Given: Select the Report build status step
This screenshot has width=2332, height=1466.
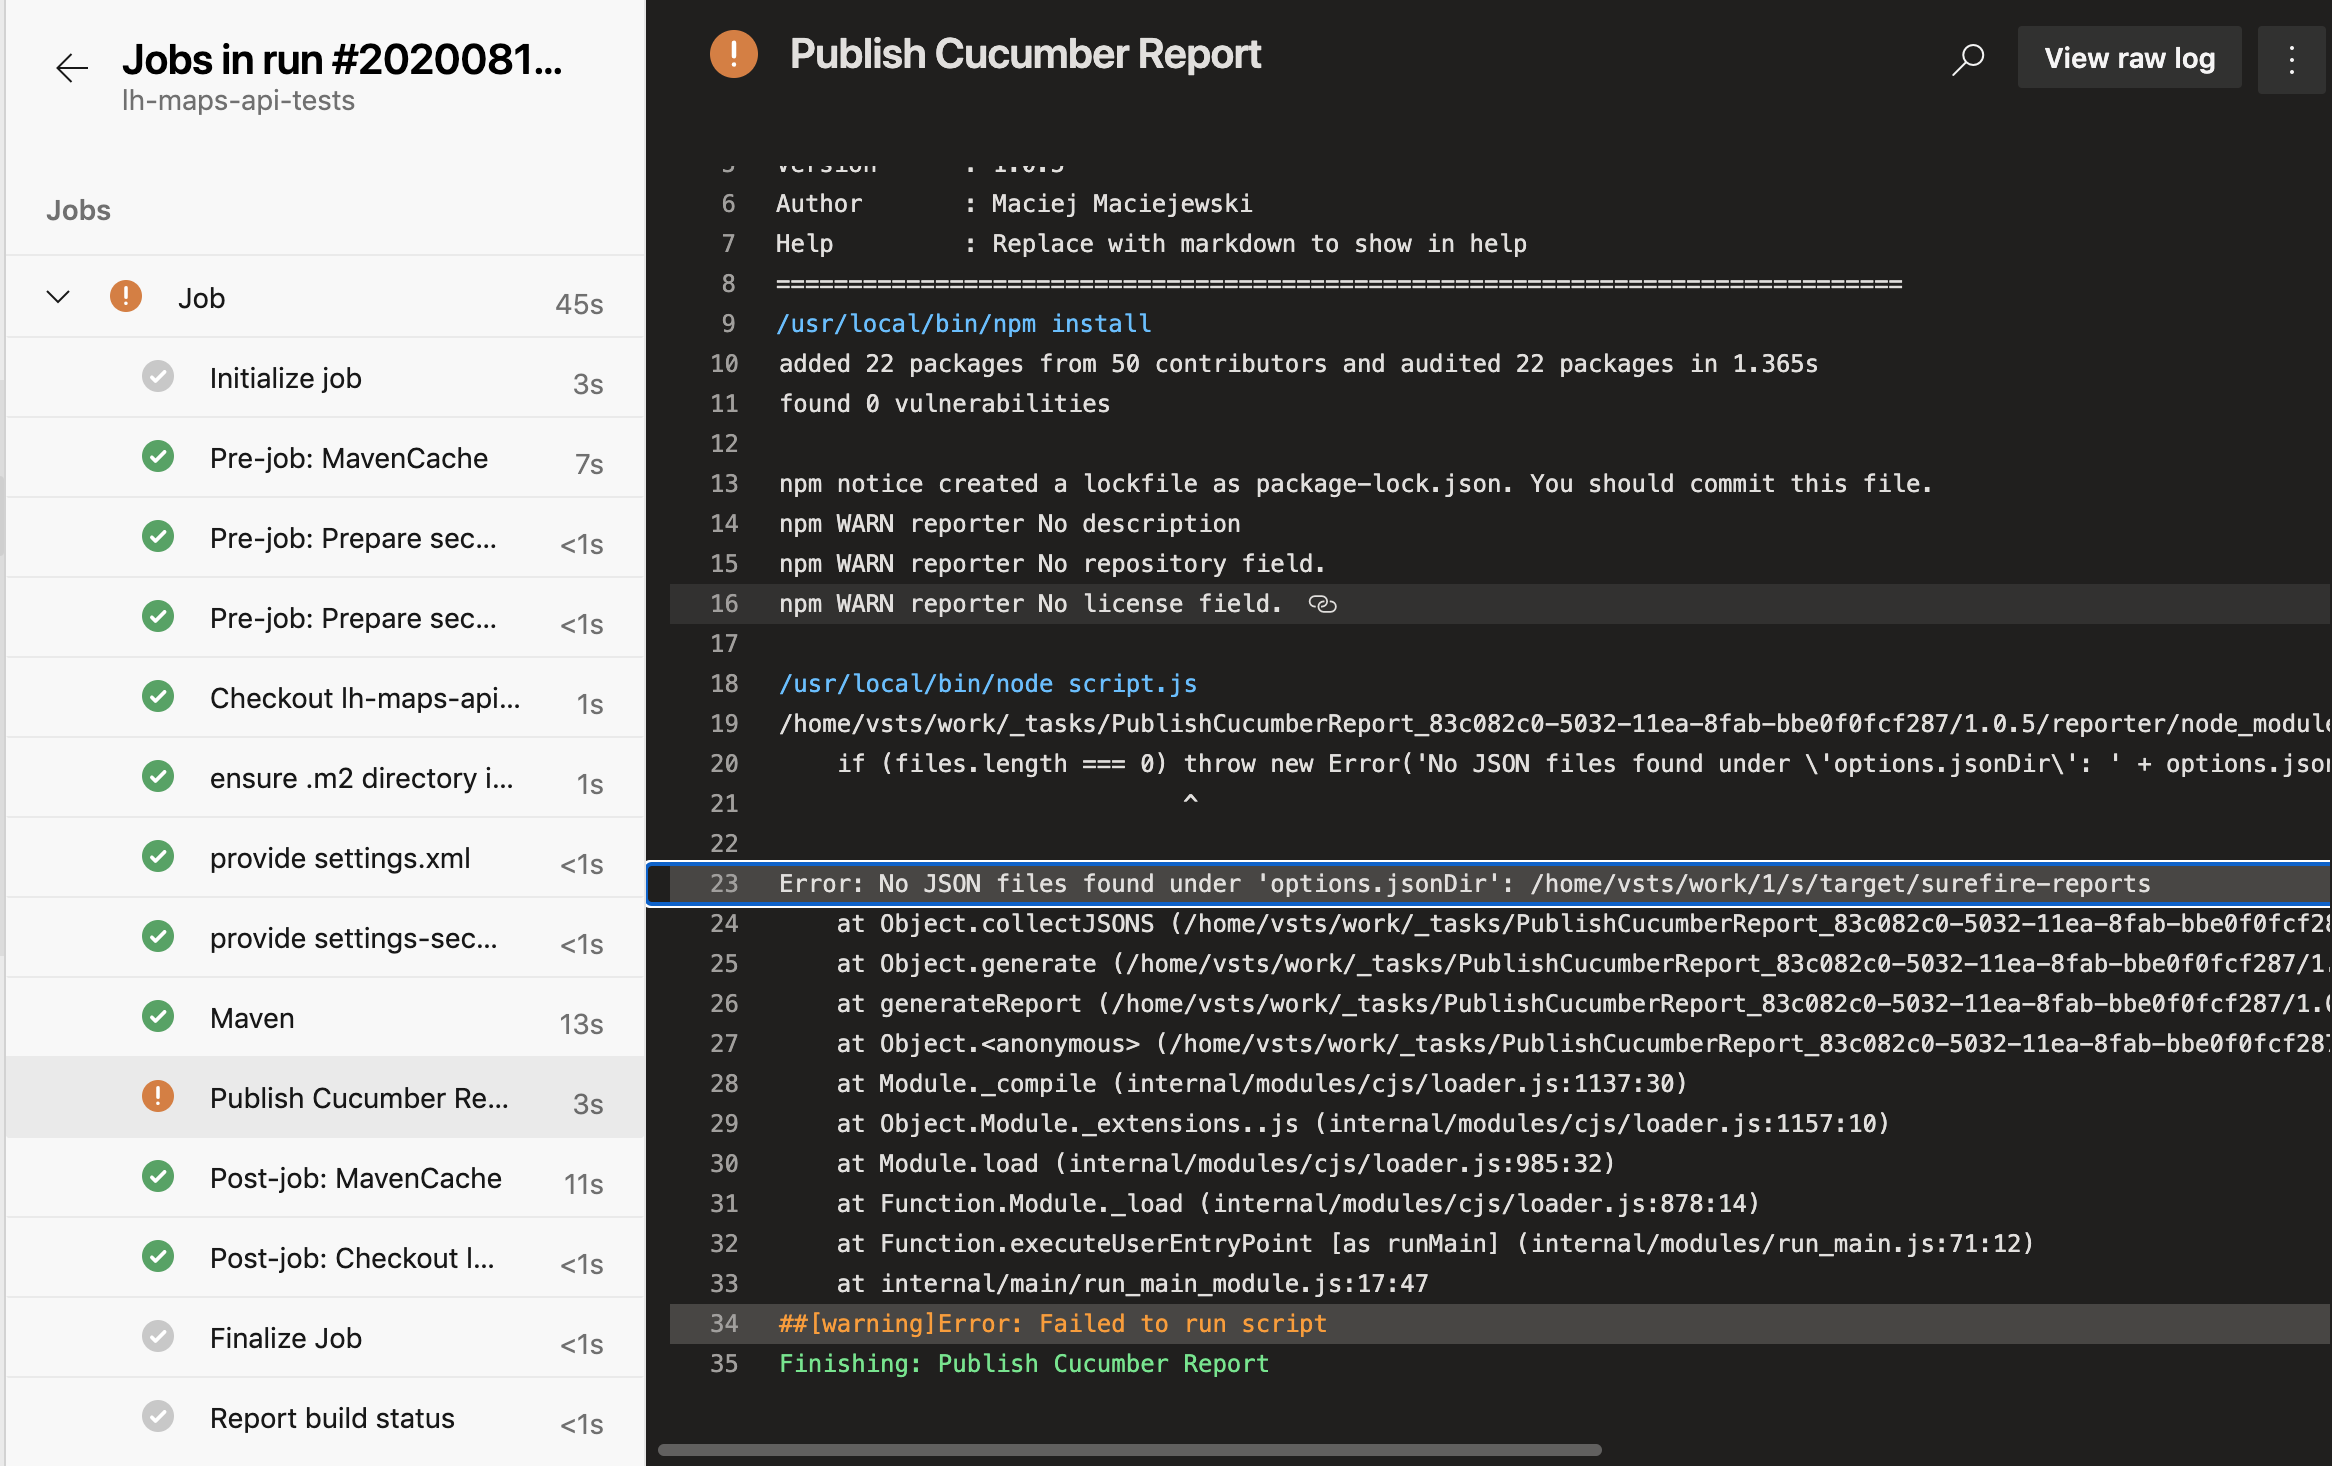Looking at the screenshot, I should 332,1417.
